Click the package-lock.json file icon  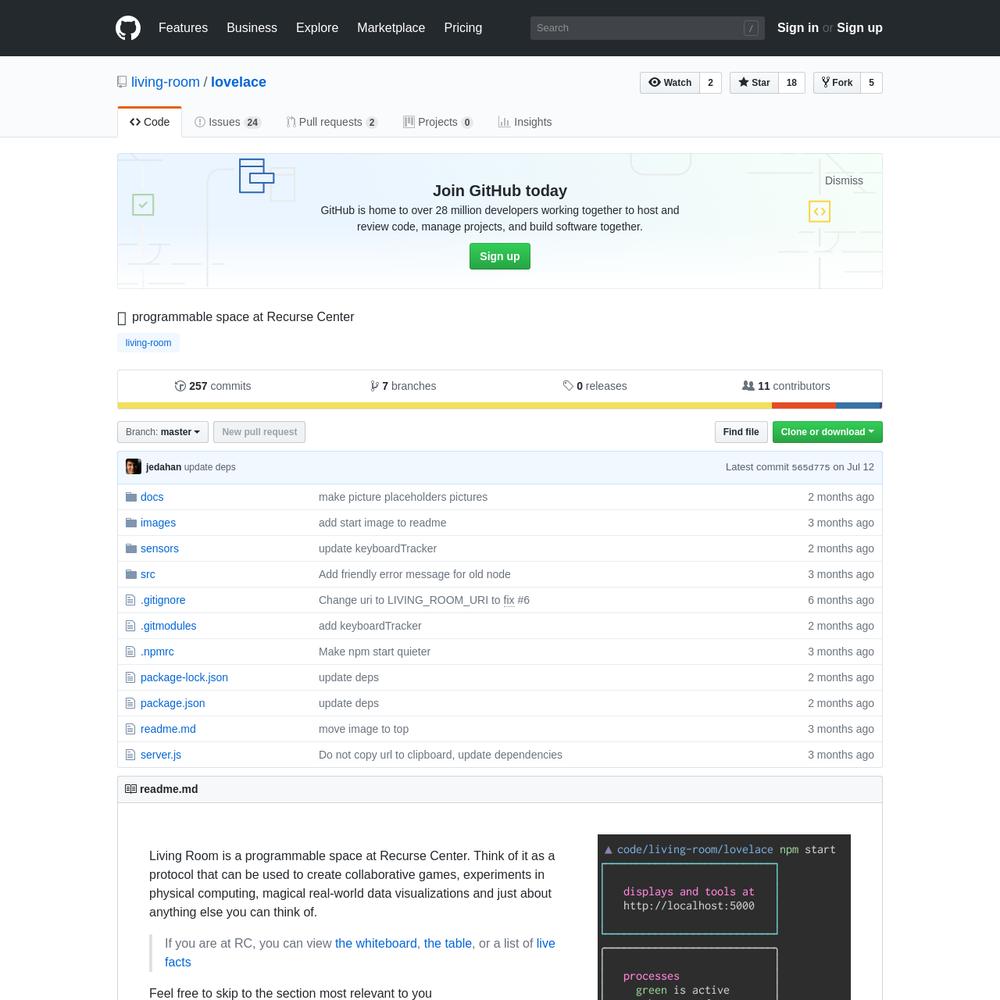click(x=130, y=677)
